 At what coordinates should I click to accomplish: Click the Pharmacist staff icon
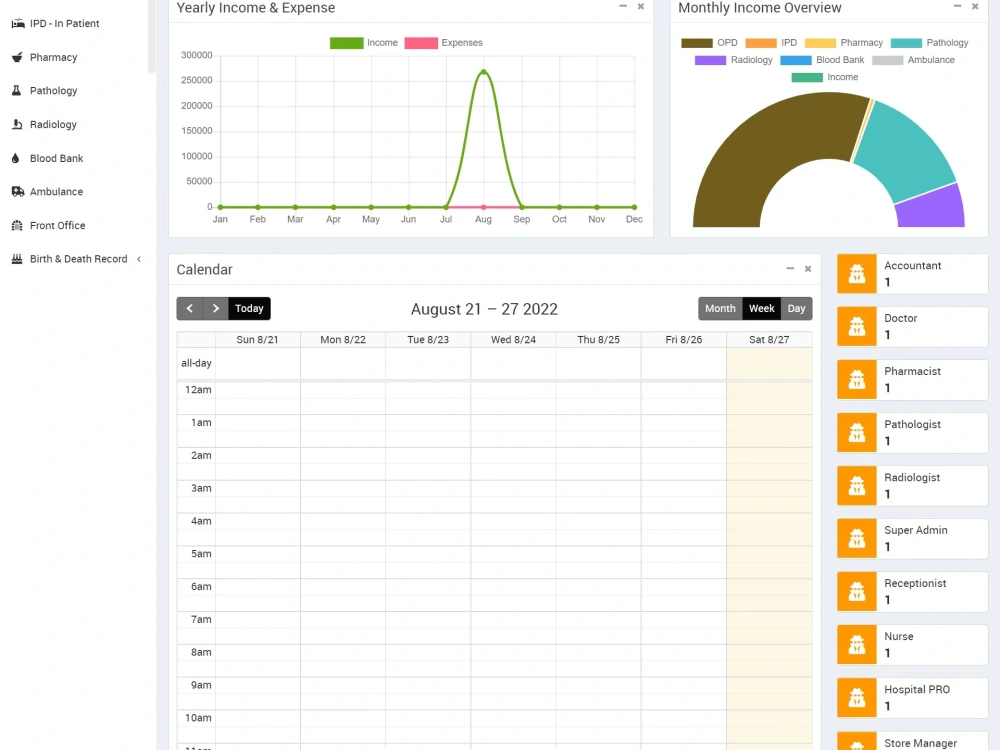pyautogui.click(x=857, y=380)
